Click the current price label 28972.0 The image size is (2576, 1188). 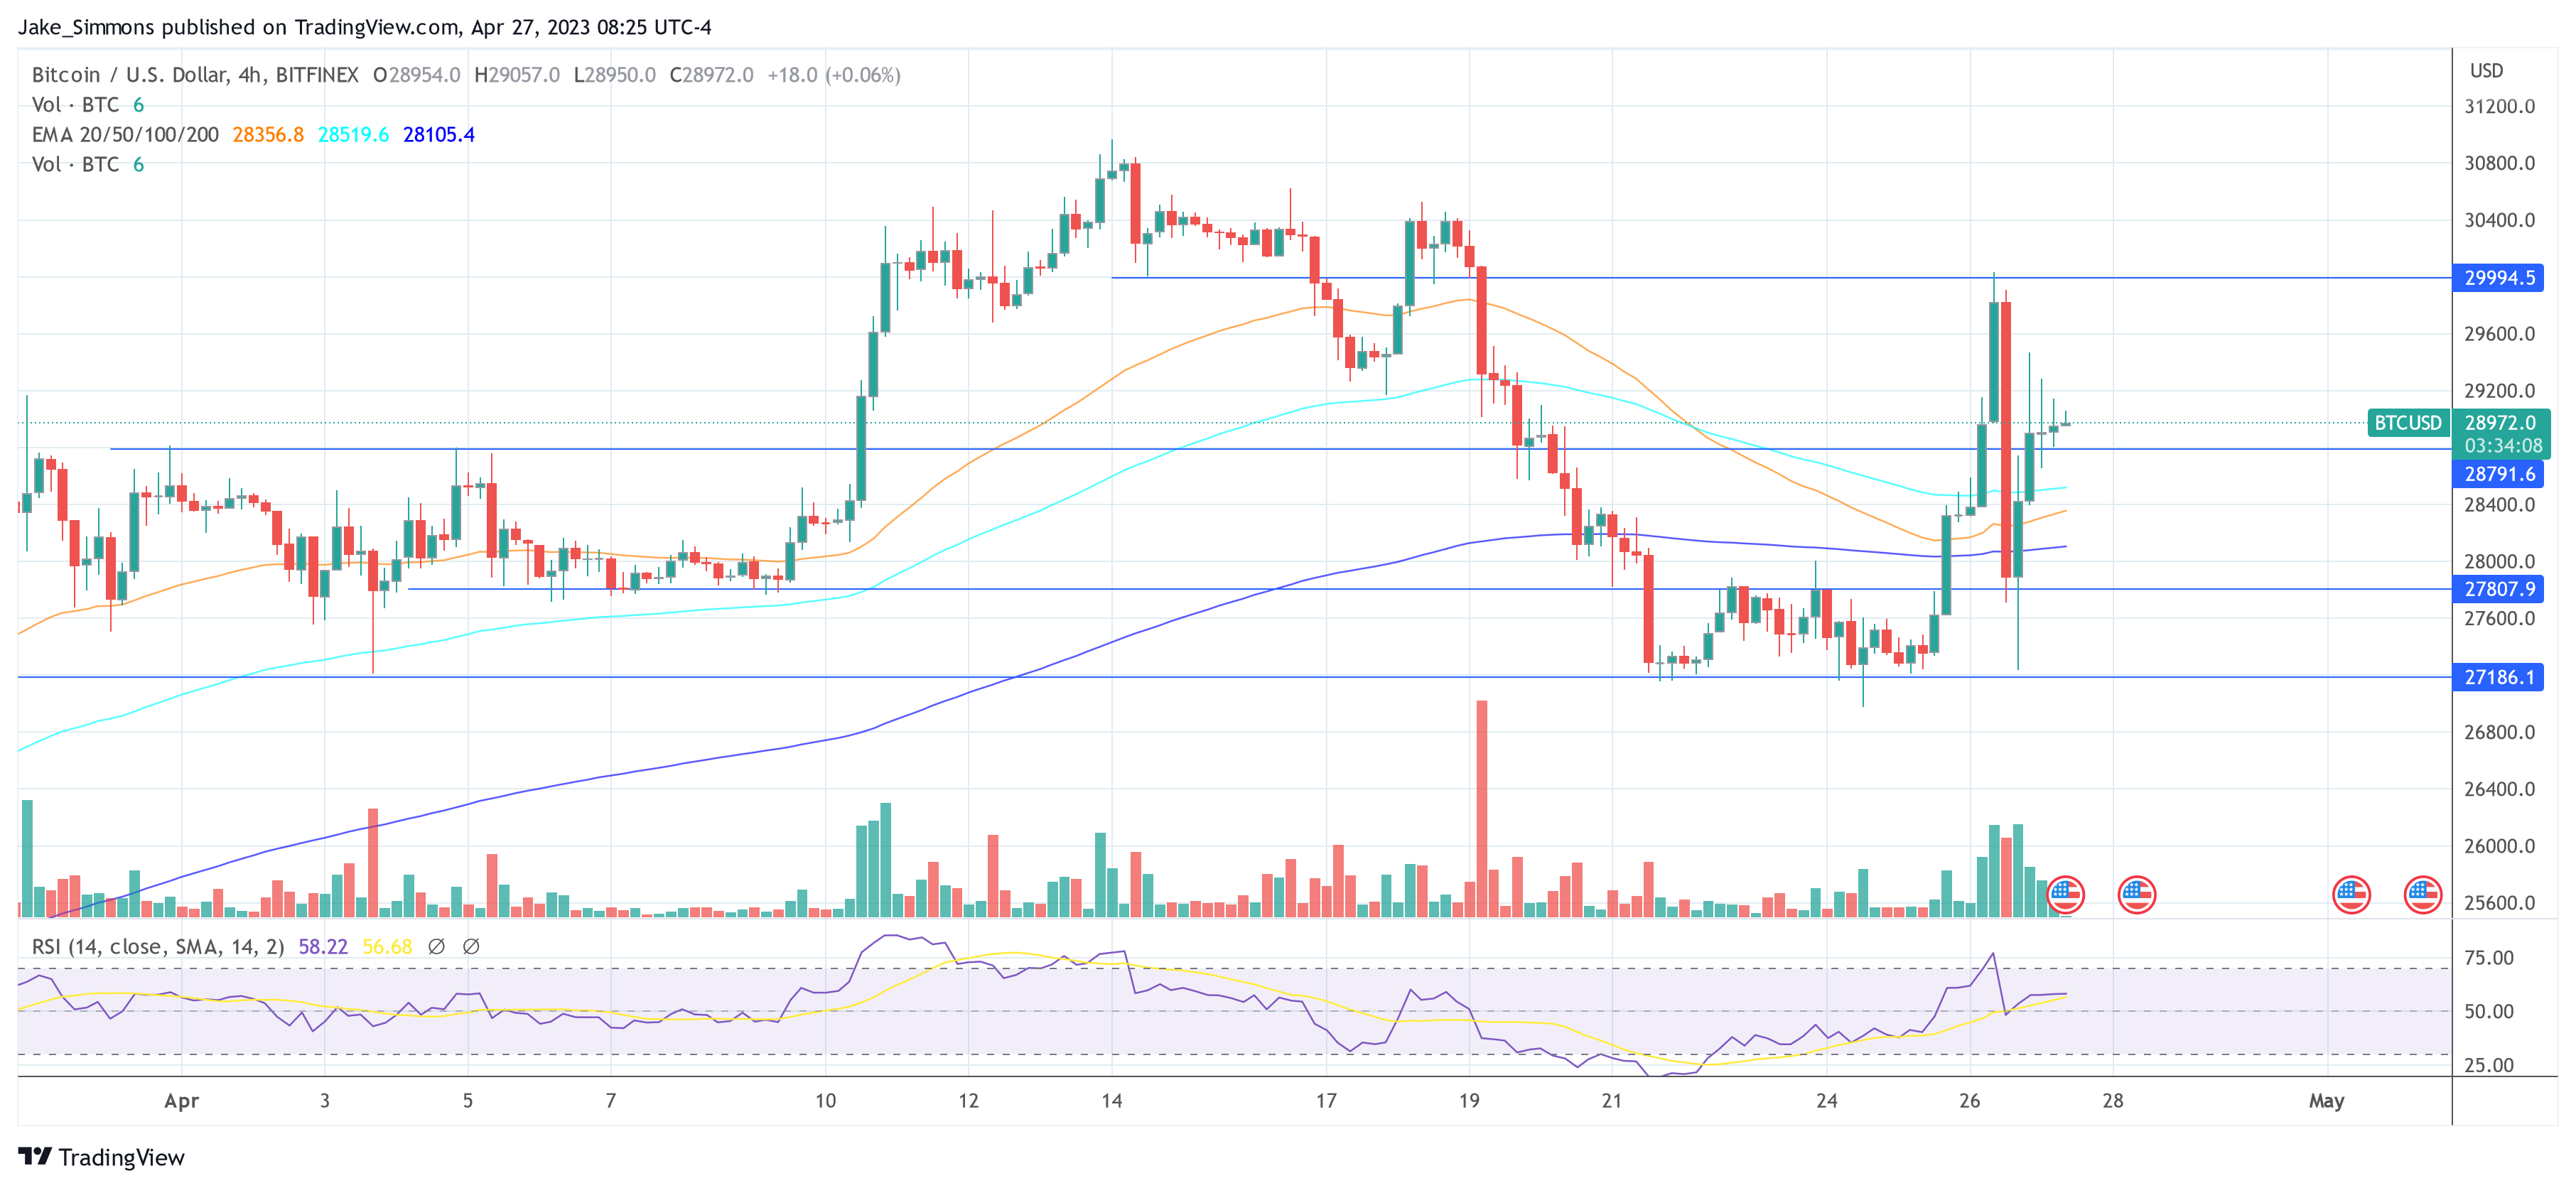click(2499, 423)
